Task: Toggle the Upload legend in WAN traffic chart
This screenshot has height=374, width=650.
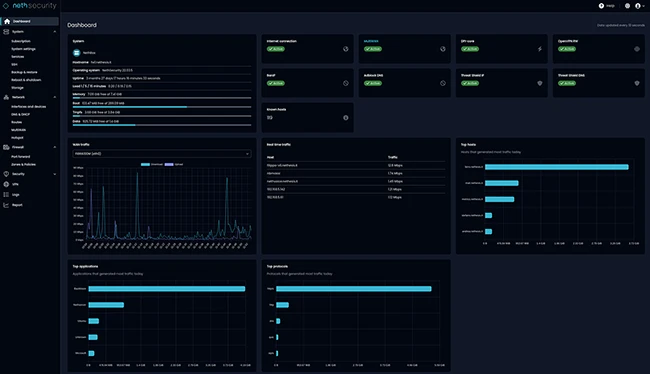Action: pos(174,165)
